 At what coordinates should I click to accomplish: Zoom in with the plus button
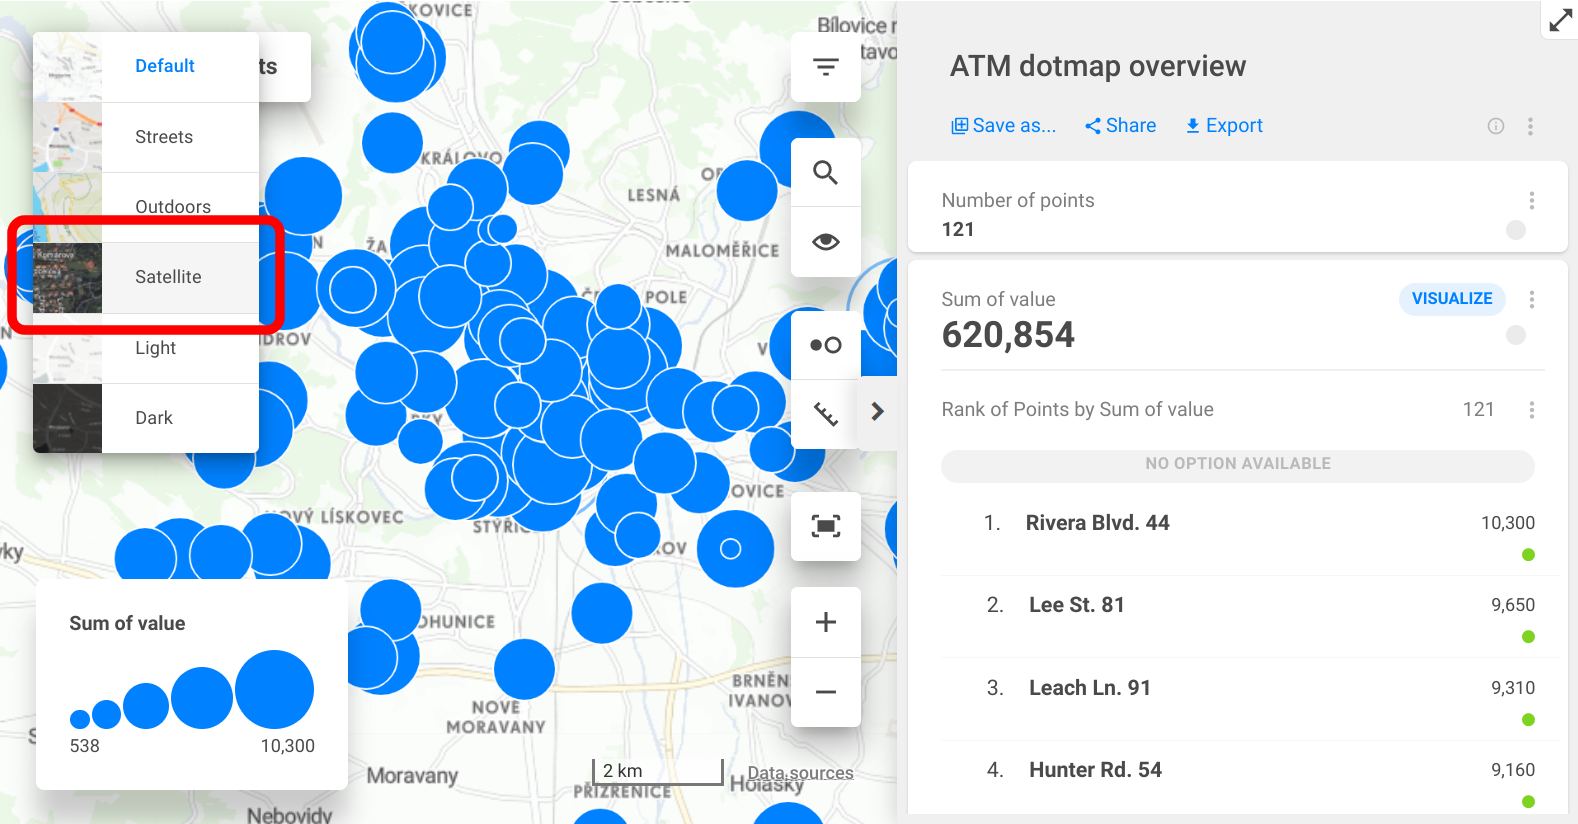coord(825,622)
